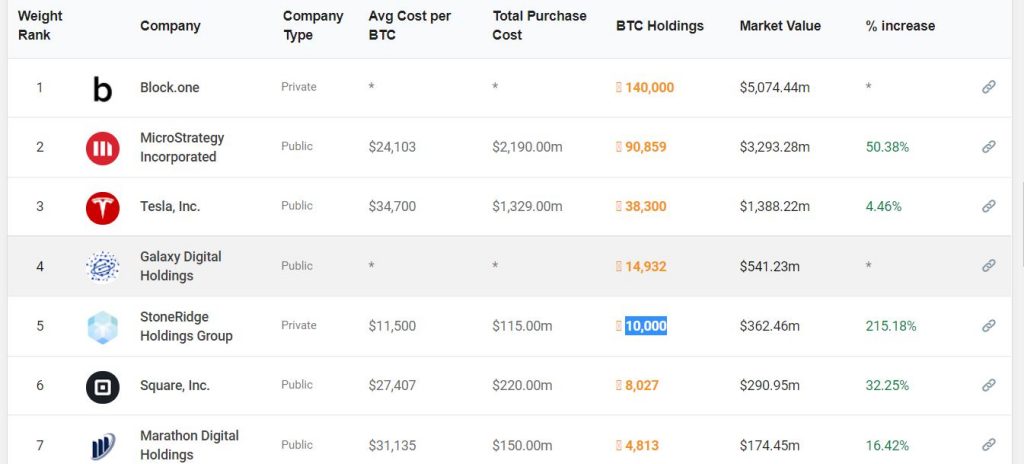Image resolution: width=1024 pixels, height=464 pixels.
Task: Click the $34,700 average cost cell
Action: pyautogui.click(x=392, y=207)
